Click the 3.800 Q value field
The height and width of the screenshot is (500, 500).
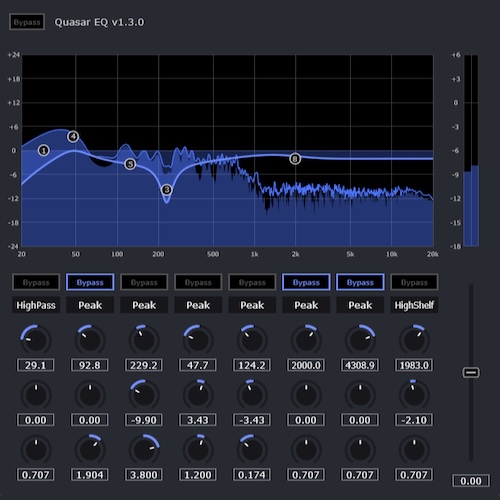point(144,475)
